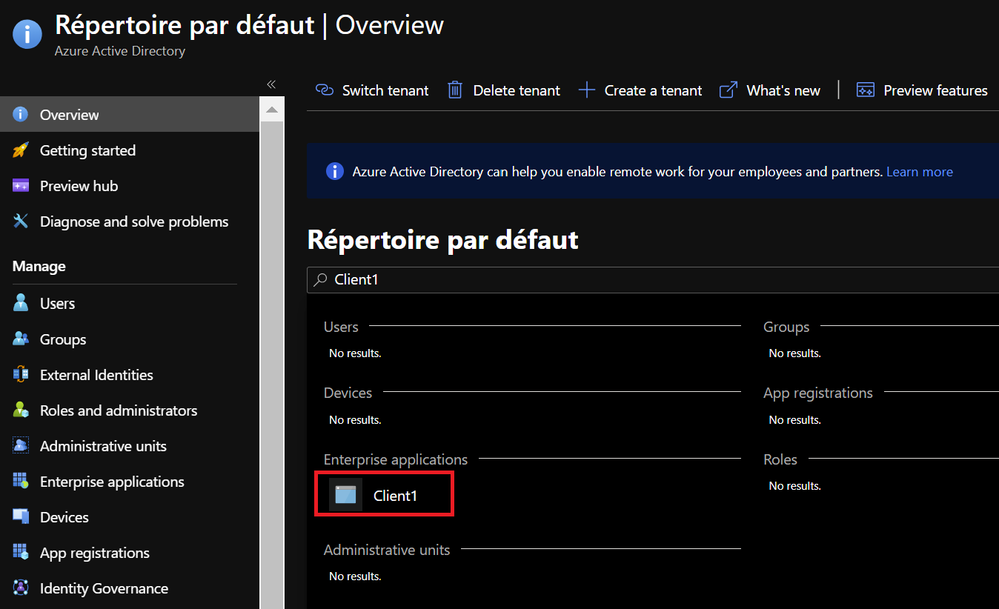Click the Overview info icon in sidebar

(x=20, y=114)
